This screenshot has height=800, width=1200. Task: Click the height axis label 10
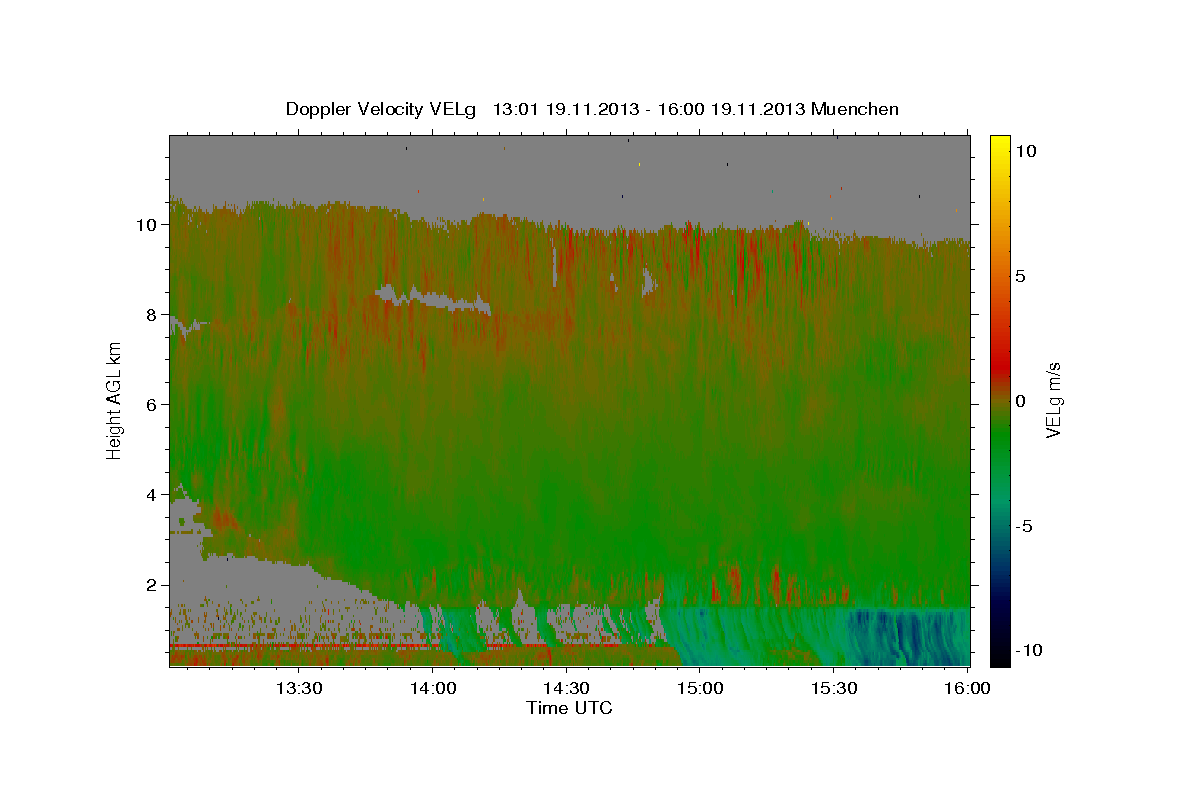click(x=147, y=225)
